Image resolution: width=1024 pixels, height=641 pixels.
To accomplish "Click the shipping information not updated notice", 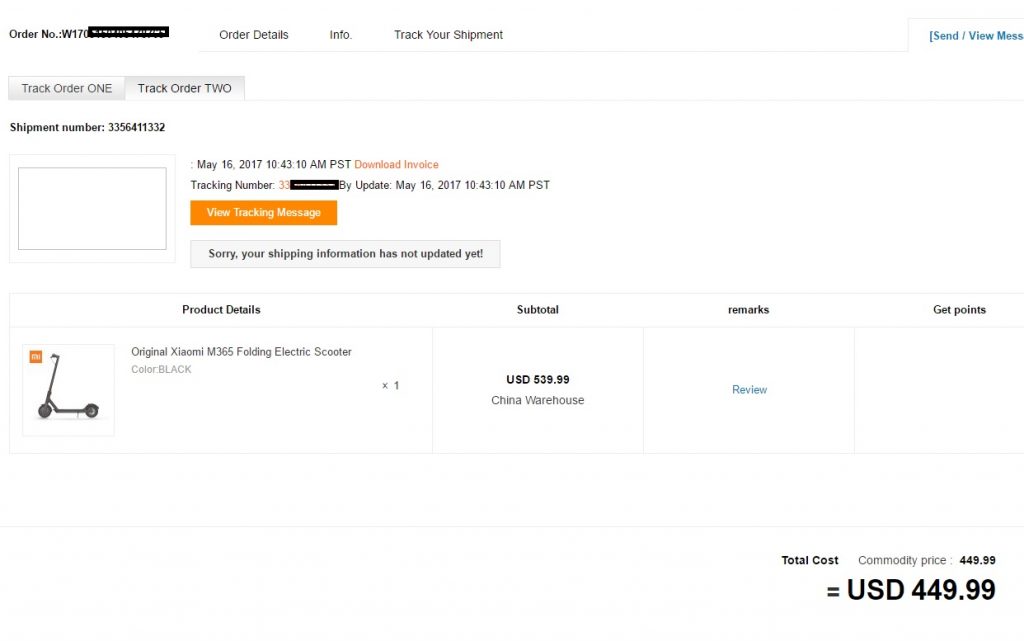I will coord(345,254).
